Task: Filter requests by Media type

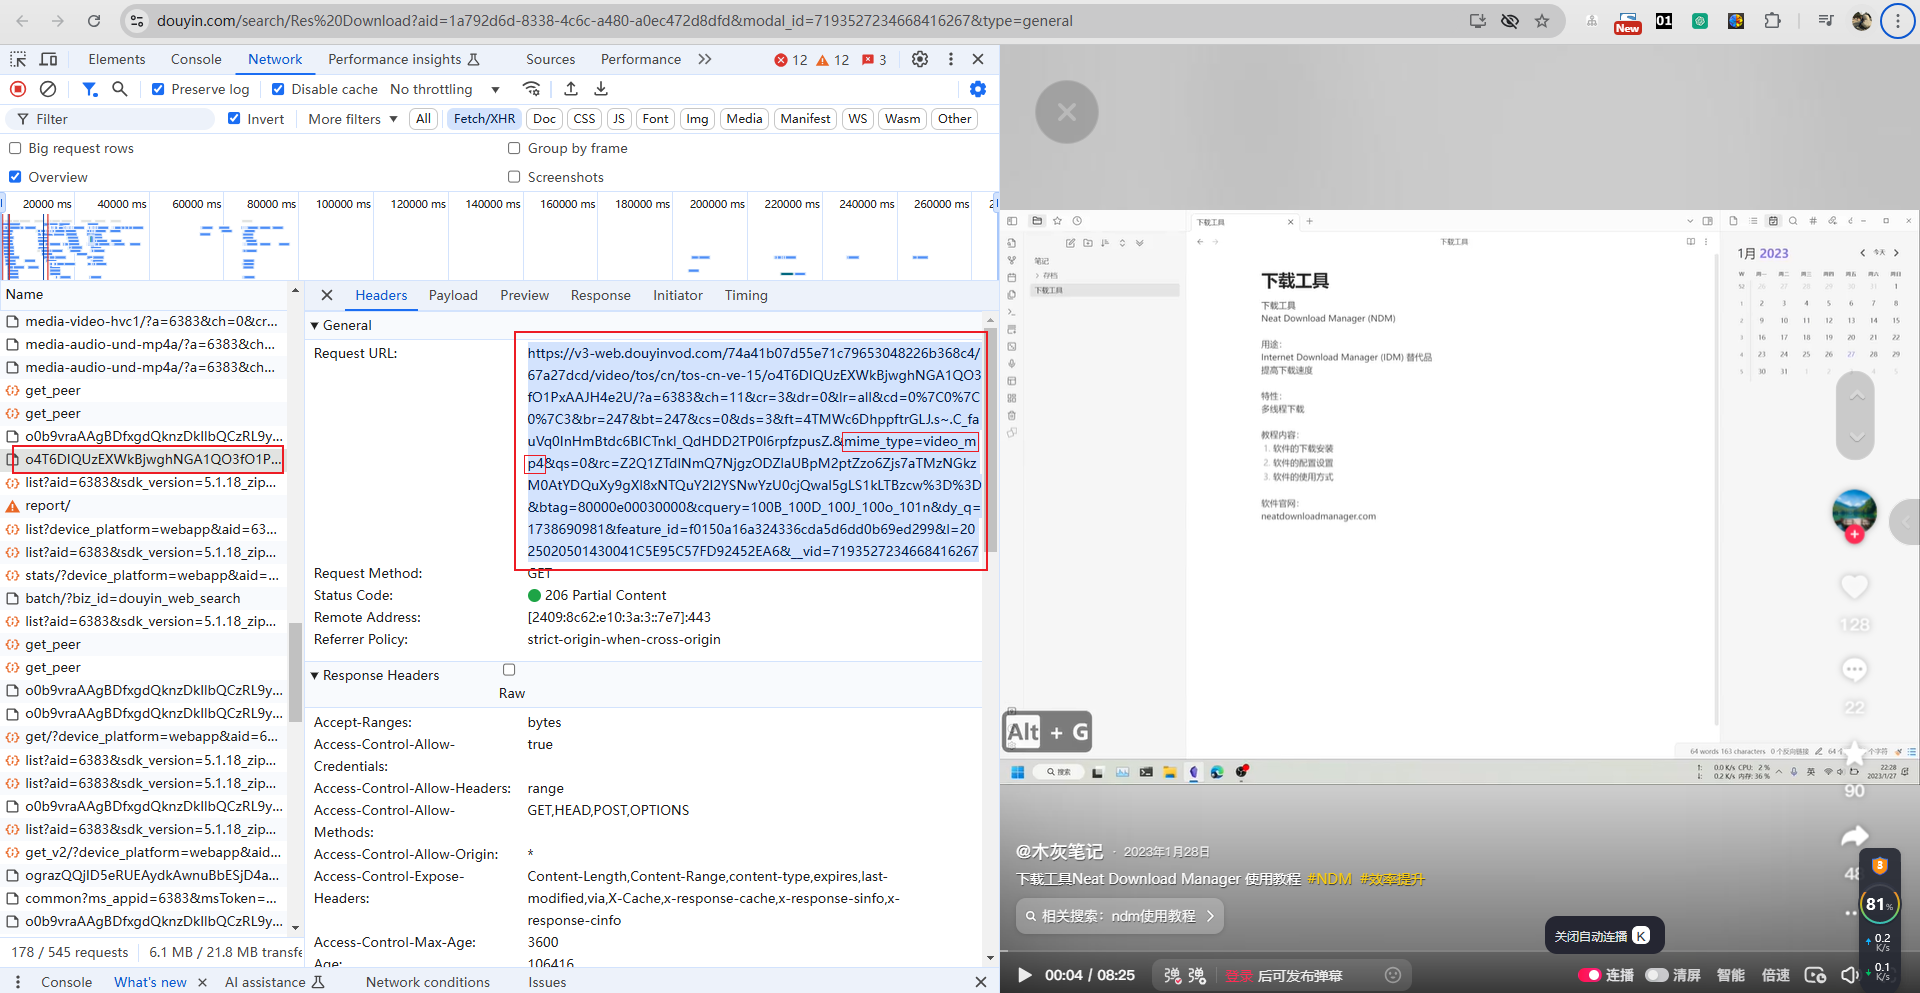Action: (744, 119)
